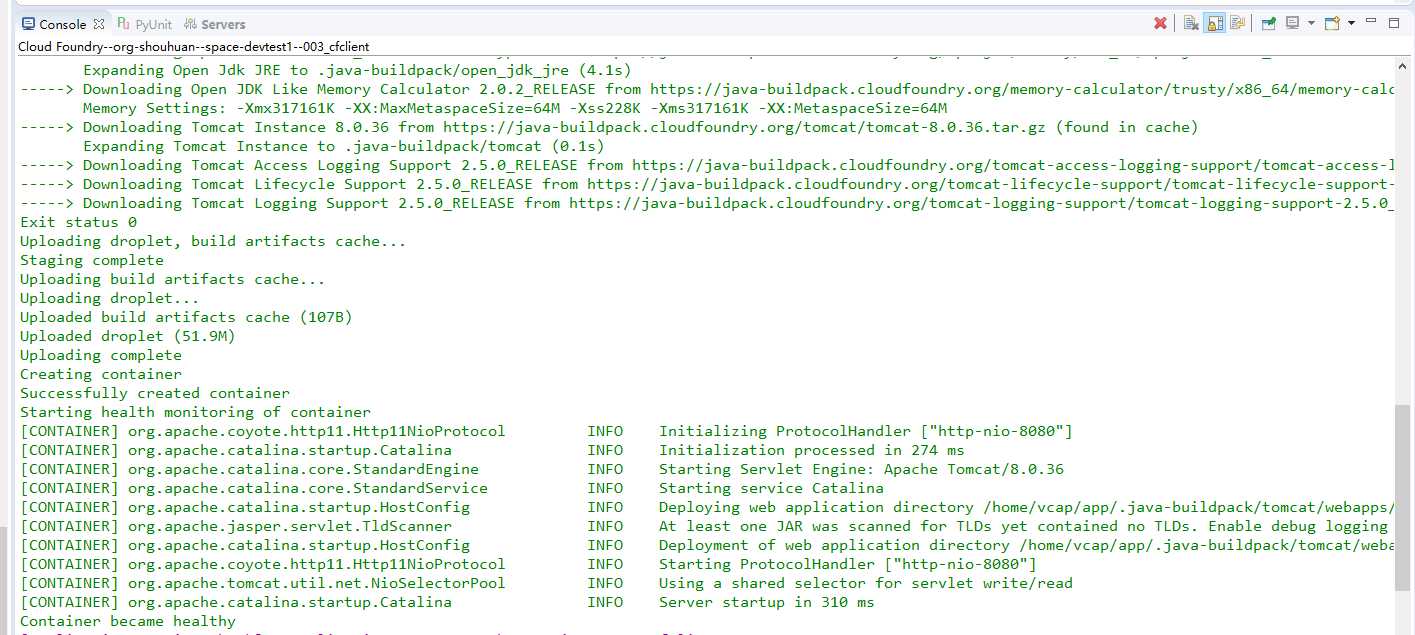Switch to the Console tab
Image resolution: width=1415 pixels, height=635 pixels.
point(62,24)
